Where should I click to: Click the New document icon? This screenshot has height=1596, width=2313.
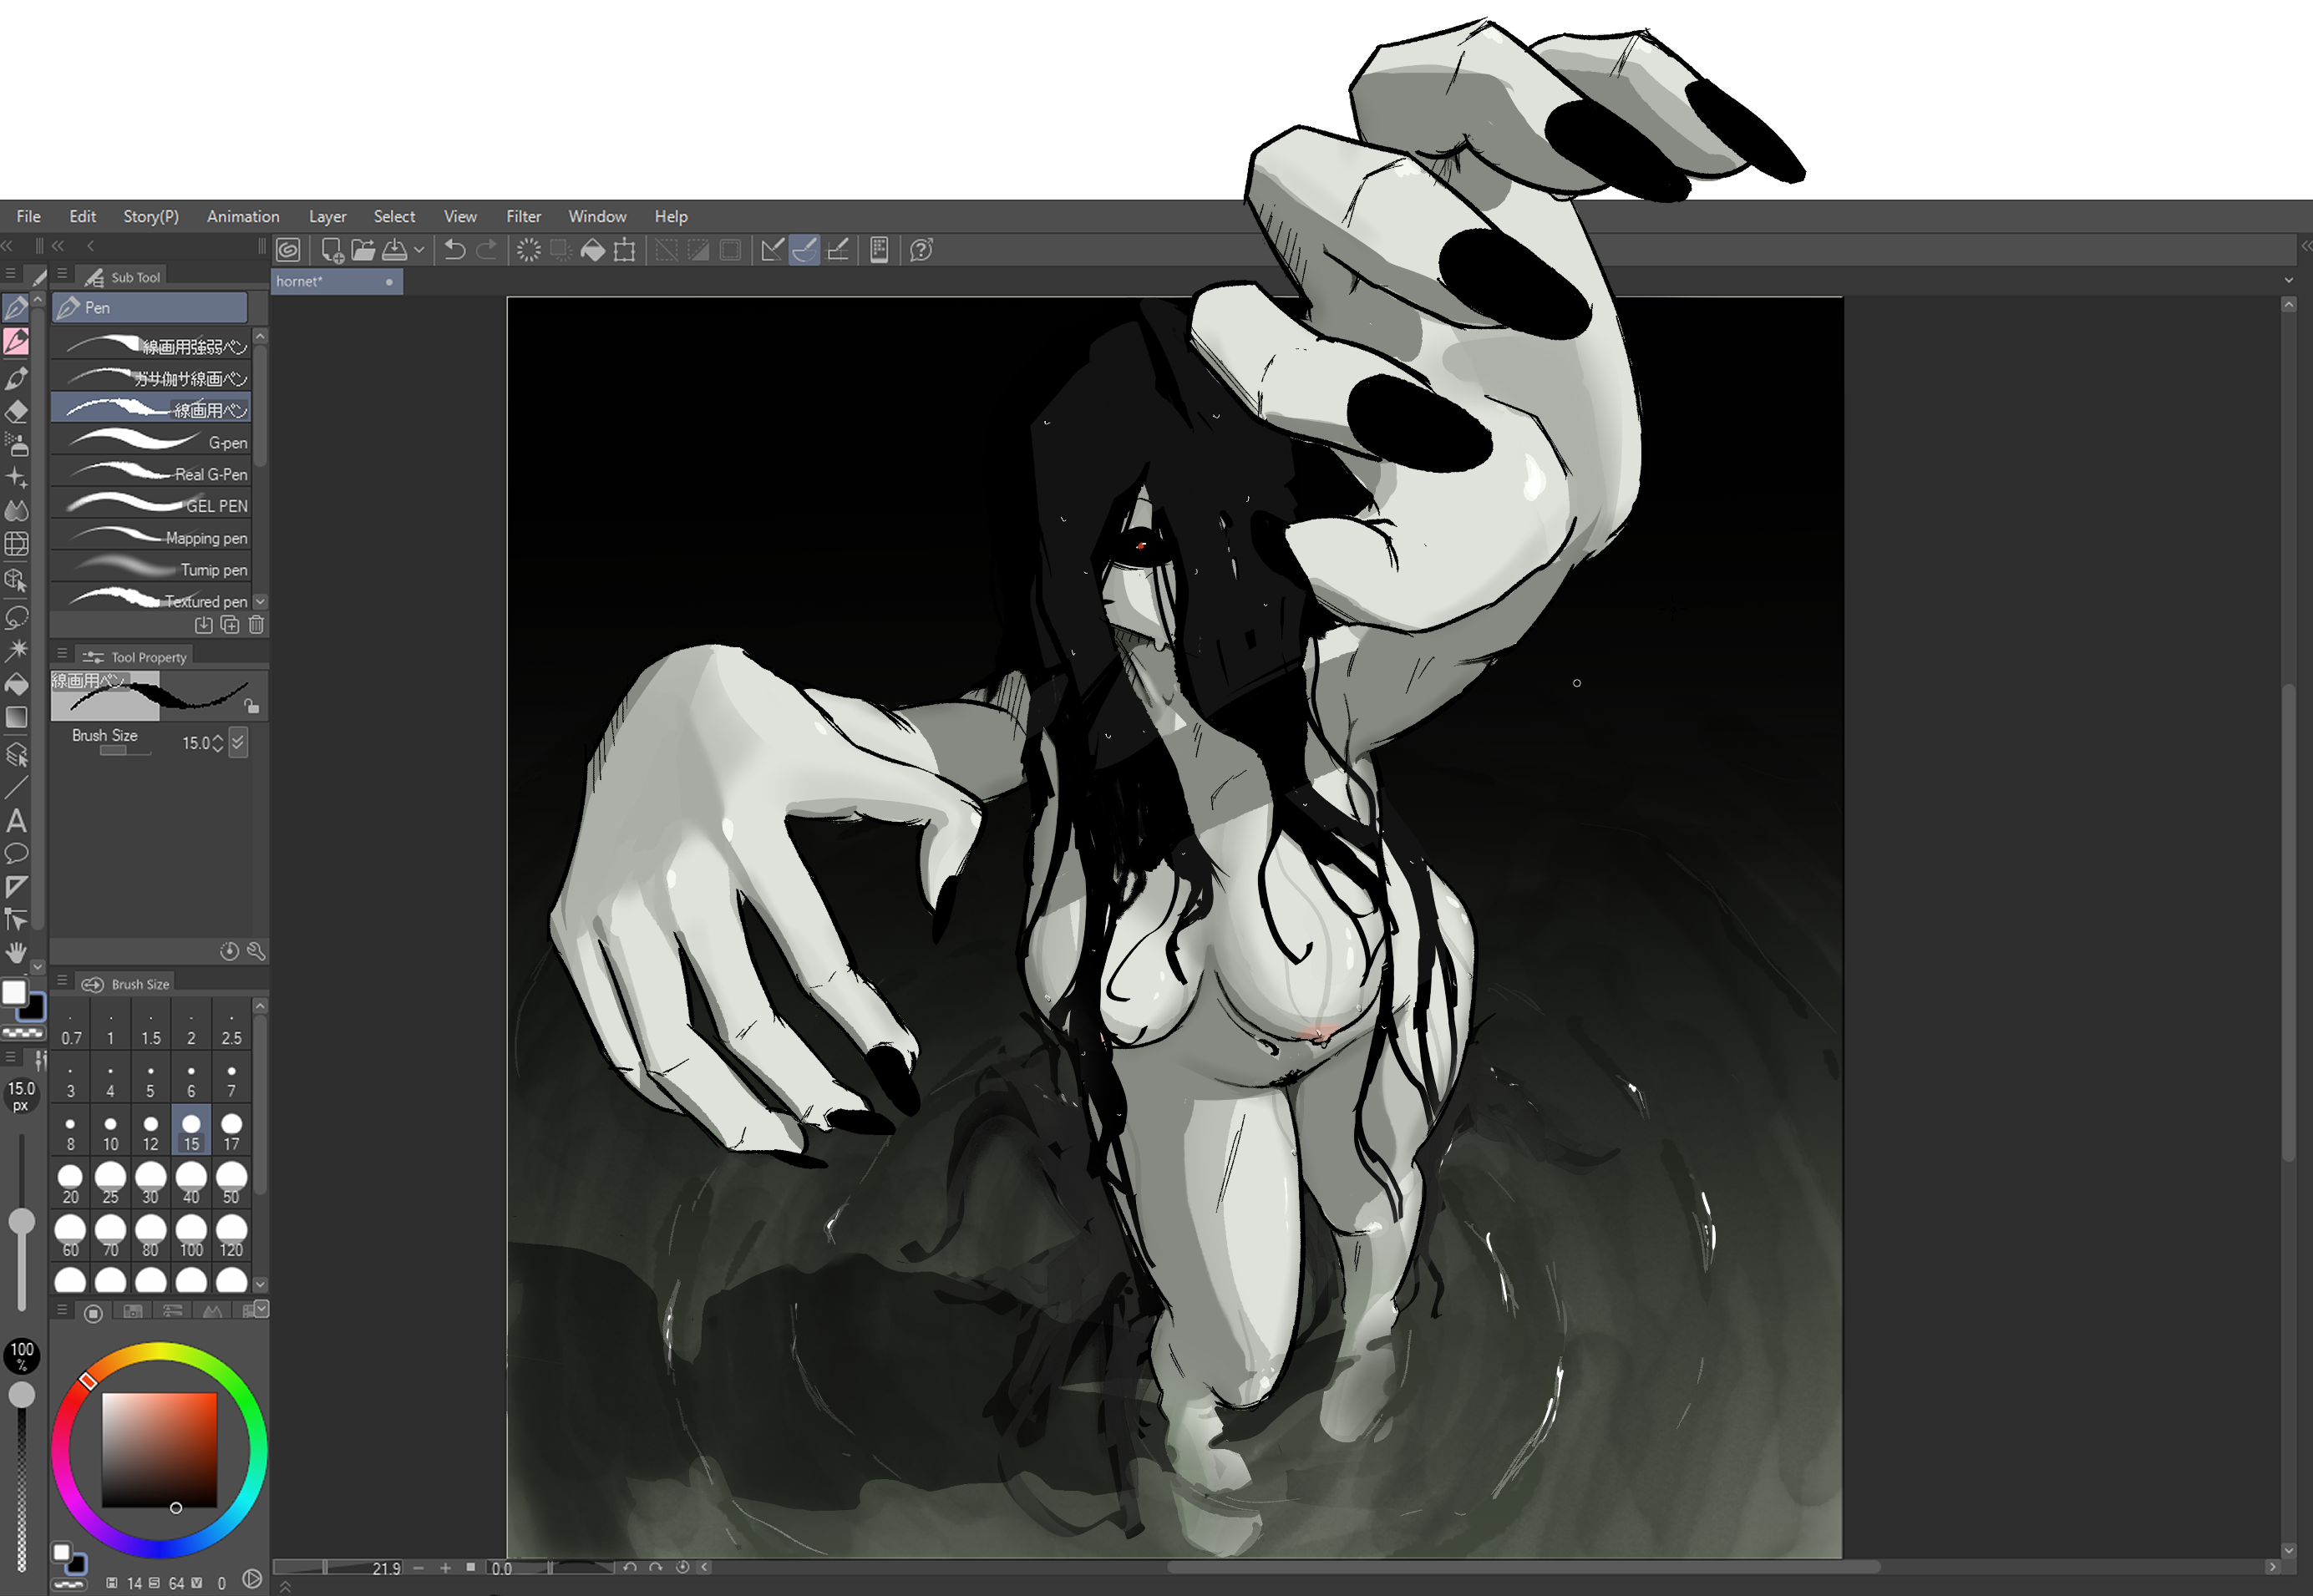332,250
